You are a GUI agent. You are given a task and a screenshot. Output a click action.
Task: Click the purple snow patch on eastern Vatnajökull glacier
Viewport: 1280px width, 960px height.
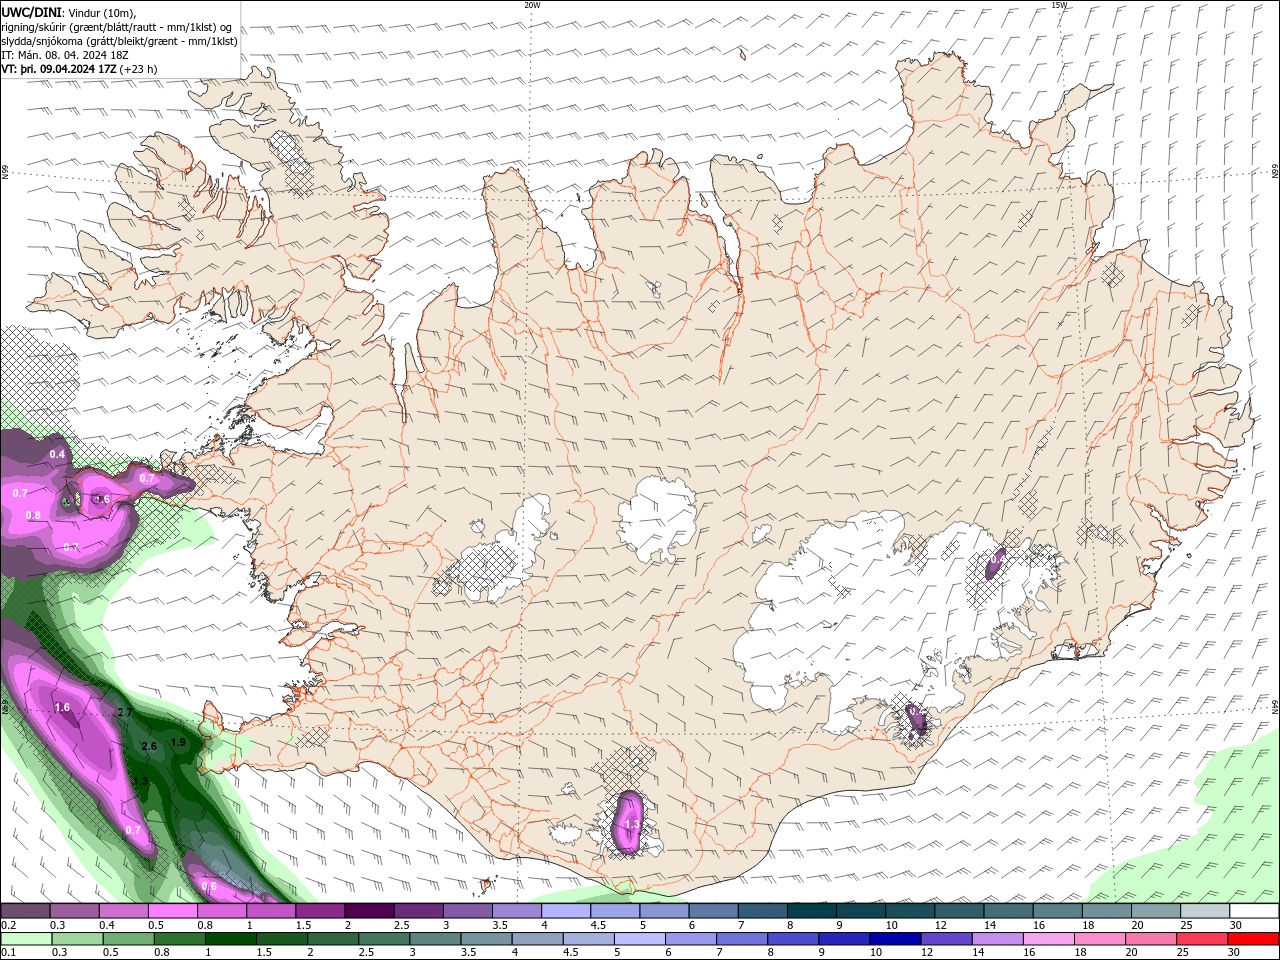pos(994,564)
